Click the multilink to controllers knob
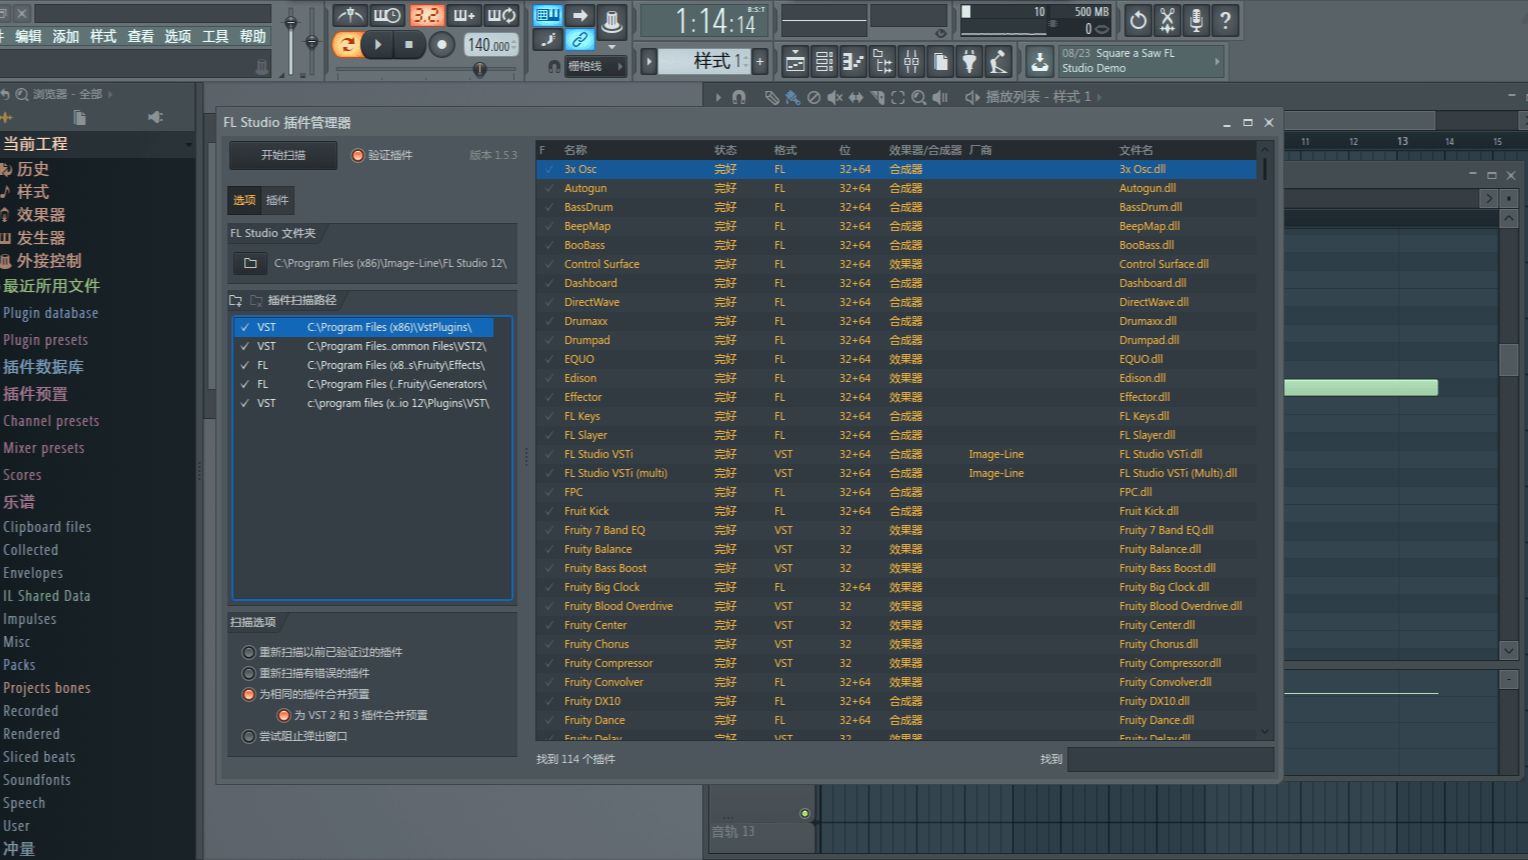1528x860 pixels. pos(612,22)
